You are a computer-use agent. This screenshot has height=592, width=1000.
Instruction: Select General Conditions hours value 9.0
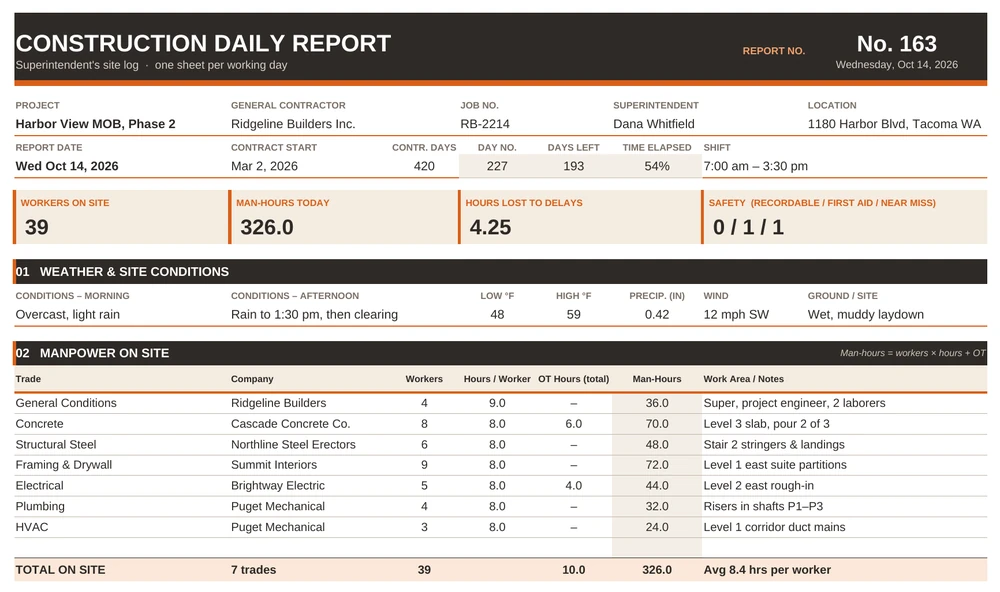(x=497, y=403)
